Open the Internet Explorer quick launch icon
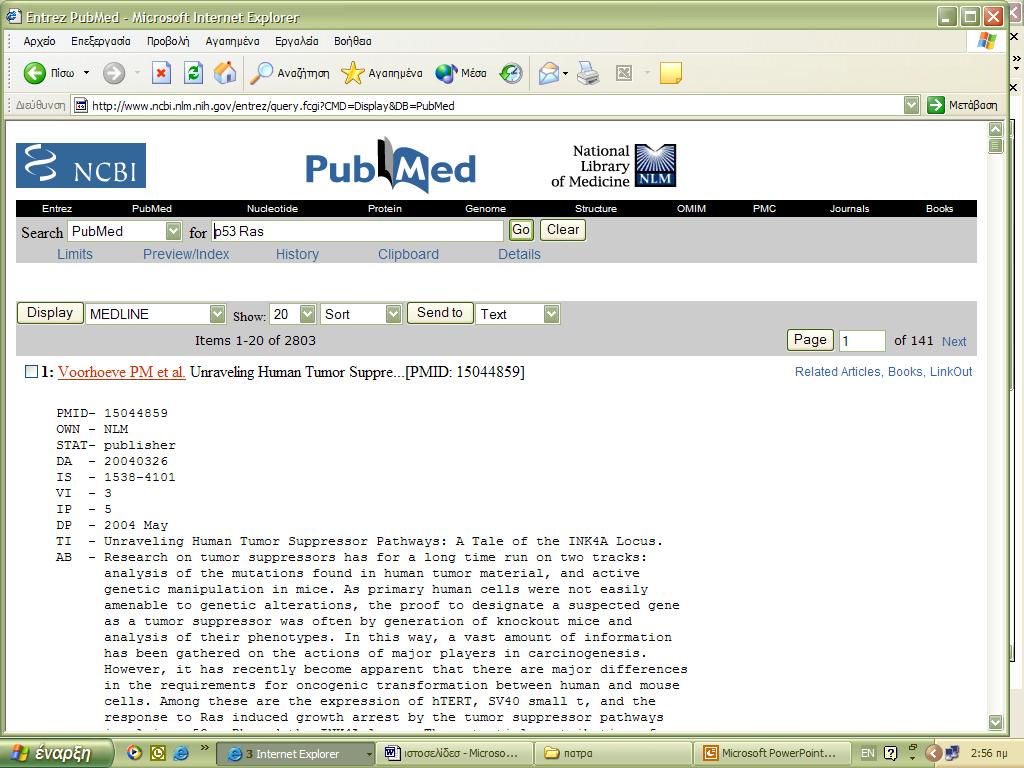Image resolution: width=1024 pixels, height=768 pixels. point(181,752)
